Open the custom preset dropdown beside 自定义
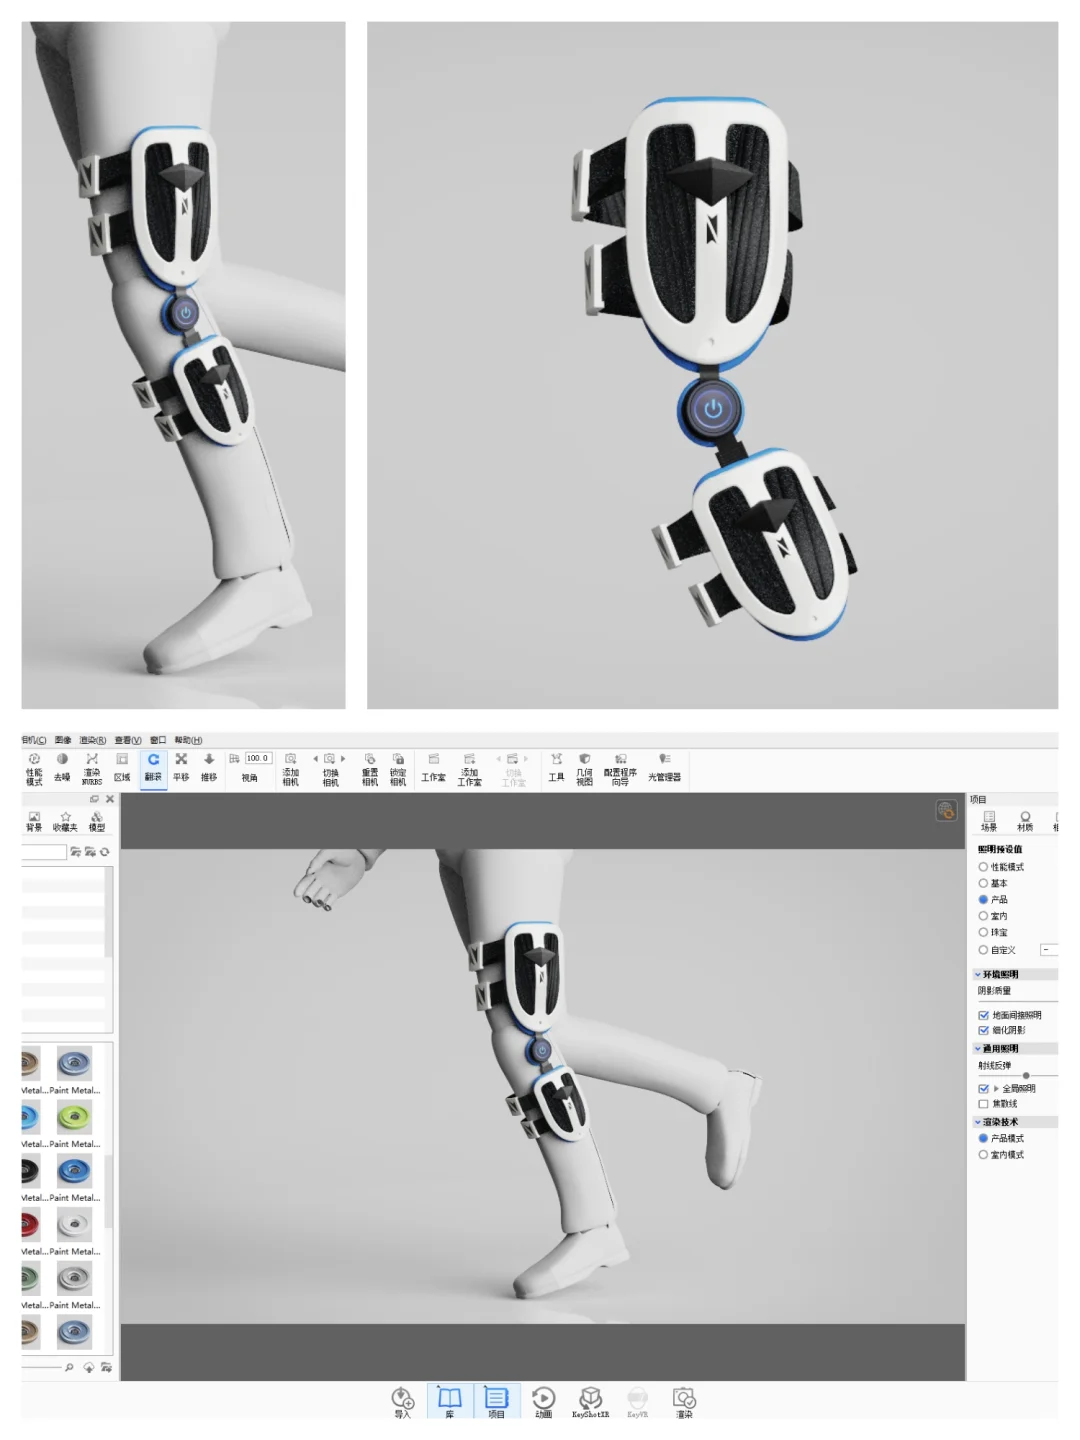Viewport: 1080px width, 1440px height. click(x=1049, y=950)
